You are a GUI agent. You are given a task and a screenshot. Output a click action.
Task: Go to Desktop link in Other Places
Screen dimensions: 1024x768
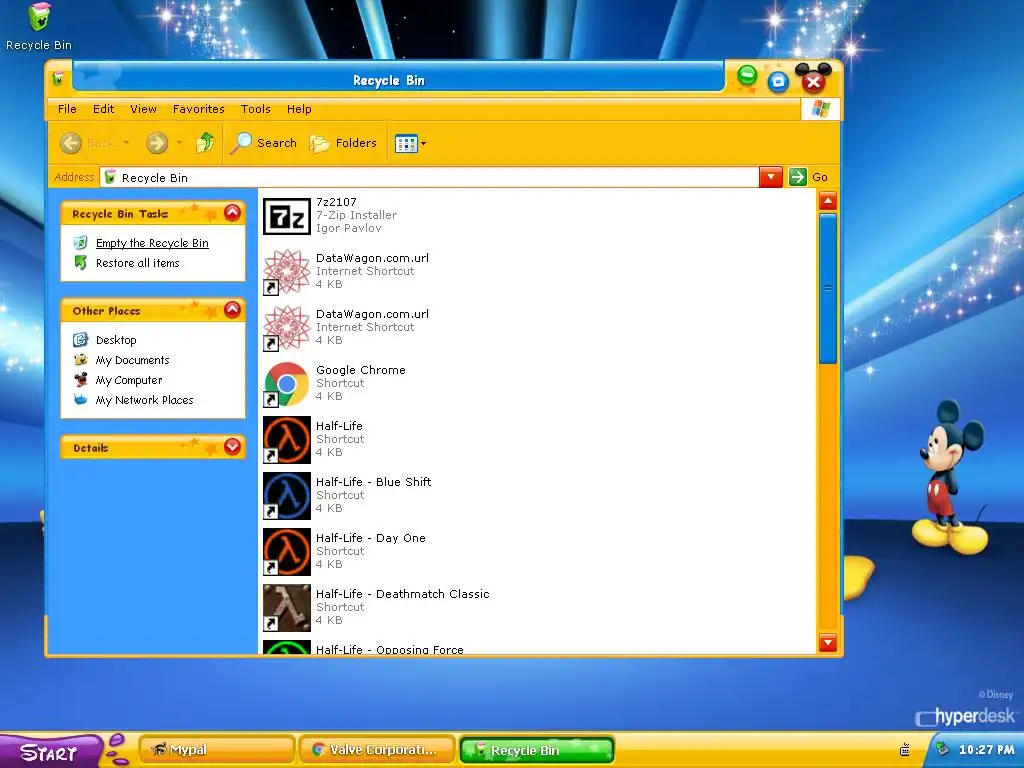tap(116, 340)
